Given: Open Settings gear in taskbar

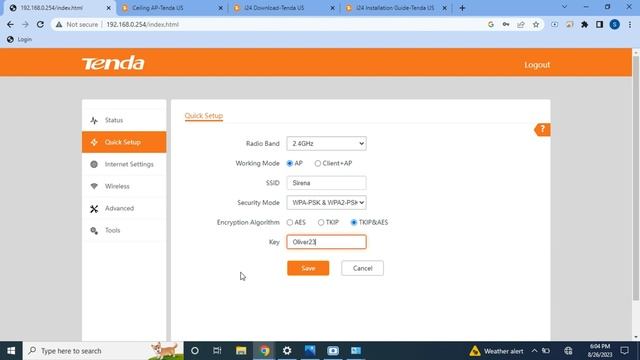Looking at the screenshot, I should [287, 351].
